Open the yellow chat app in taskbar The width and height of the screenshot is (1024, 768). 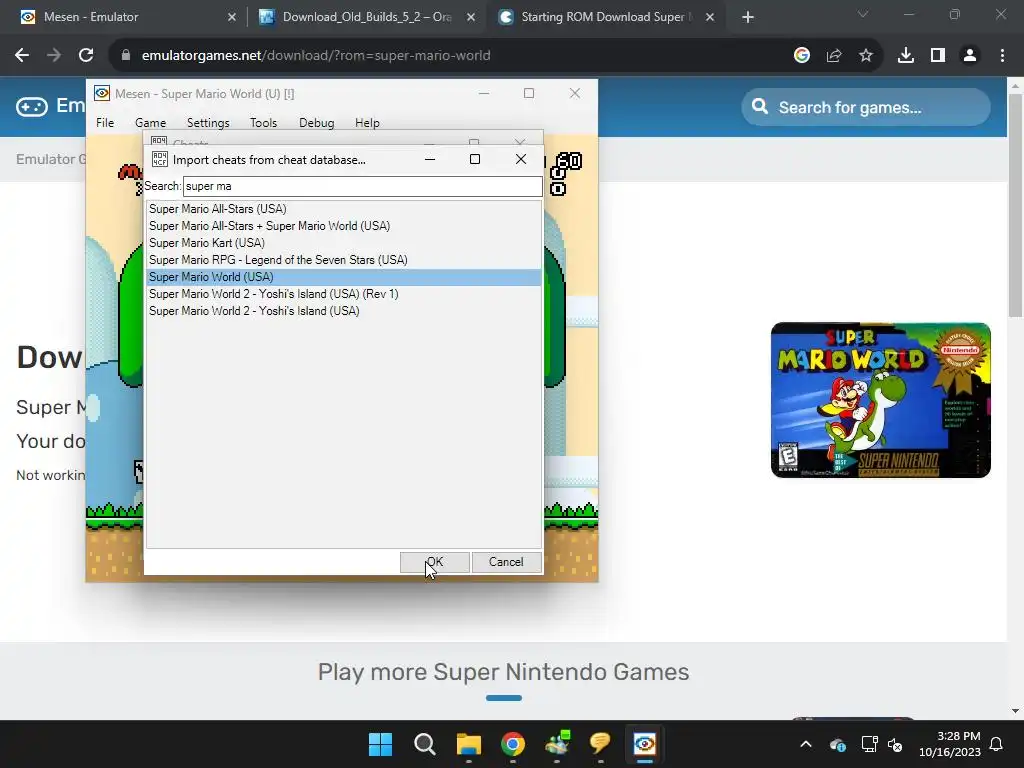pos(600,744)
